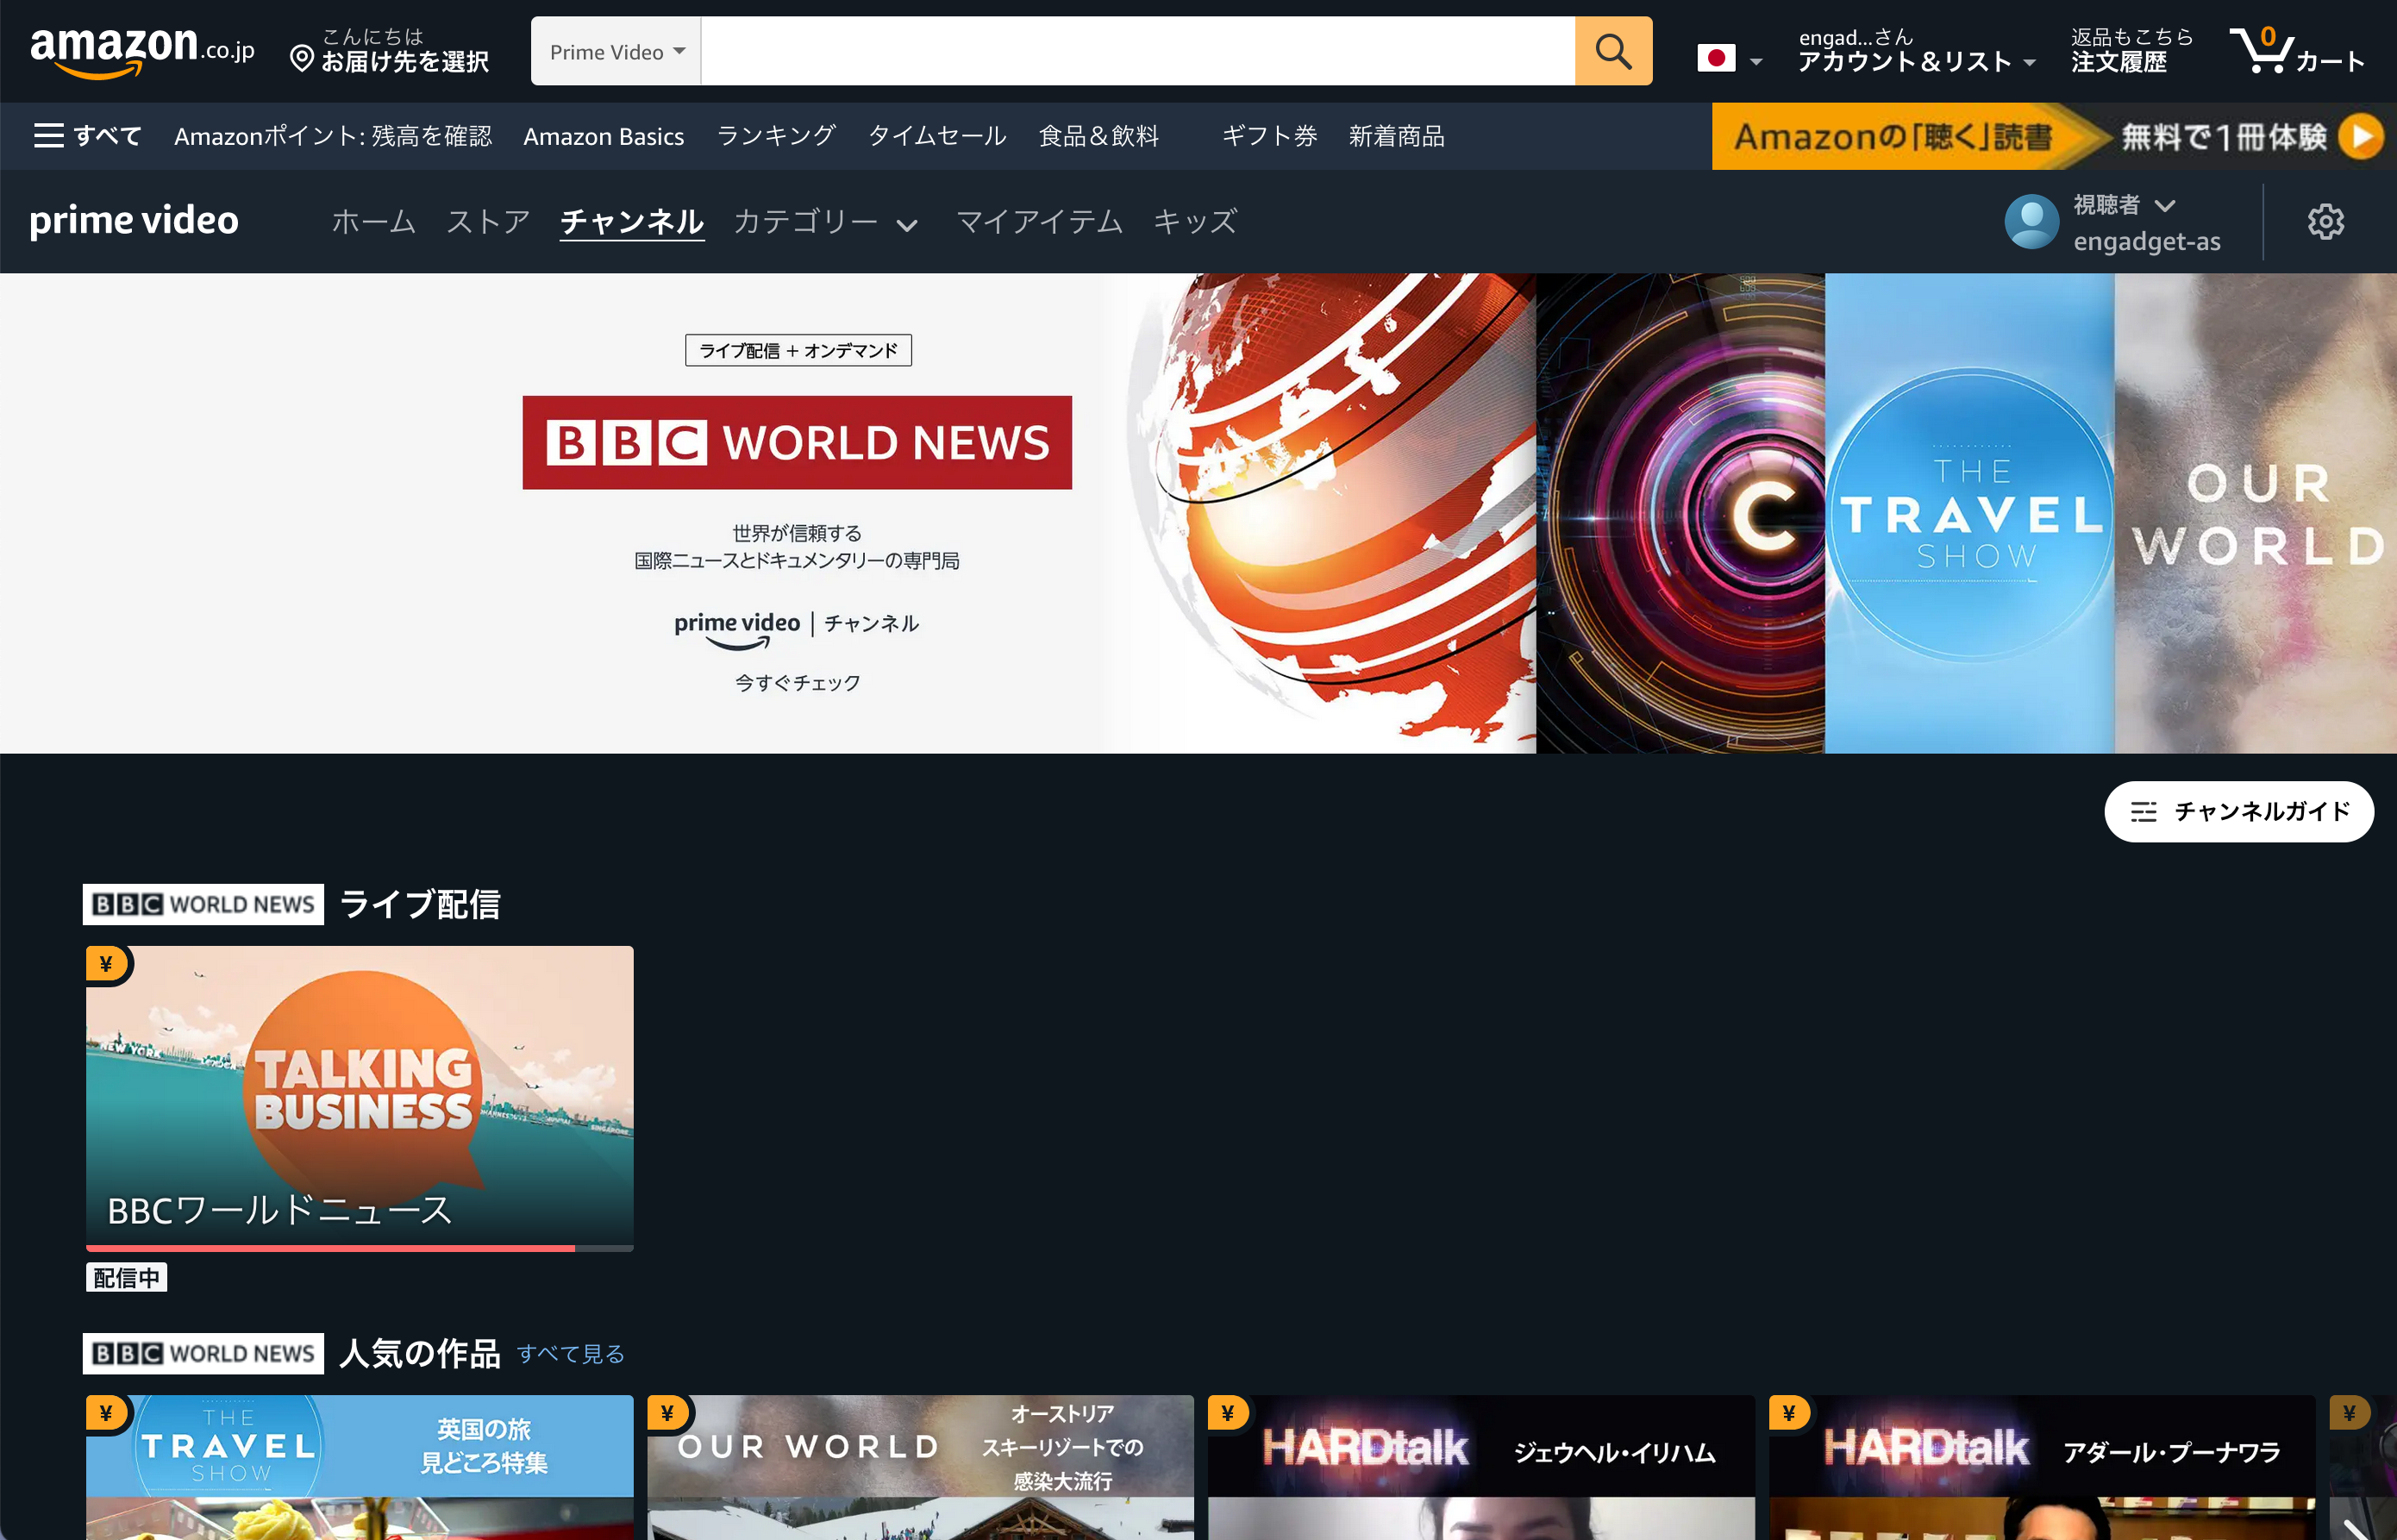Select the チャンネル tab
Screen dimensions: 2397x1540
click(x=632, y=221)
